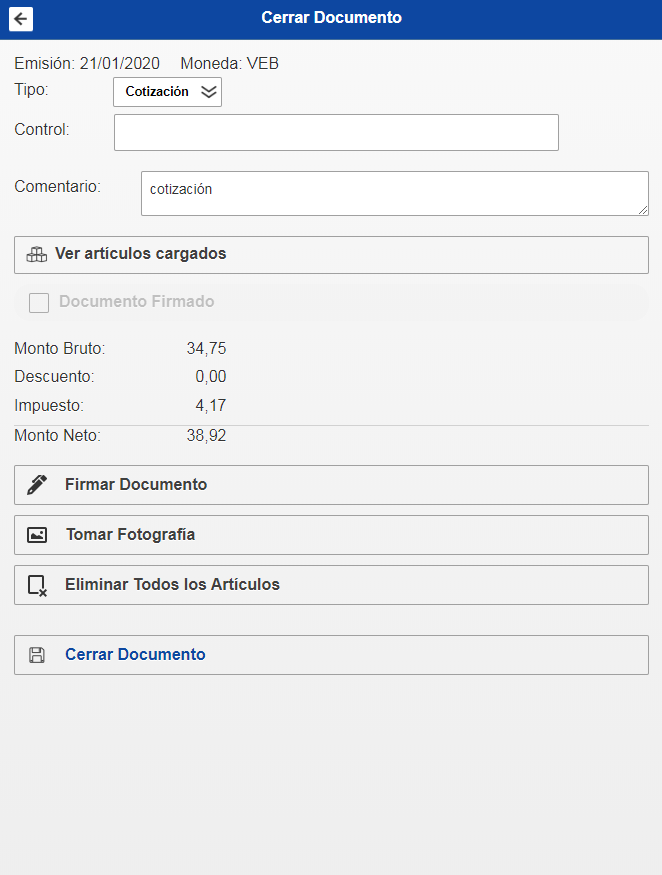Click the Monto Neto value 38,92
662x875 pixels.
[206, 436]
